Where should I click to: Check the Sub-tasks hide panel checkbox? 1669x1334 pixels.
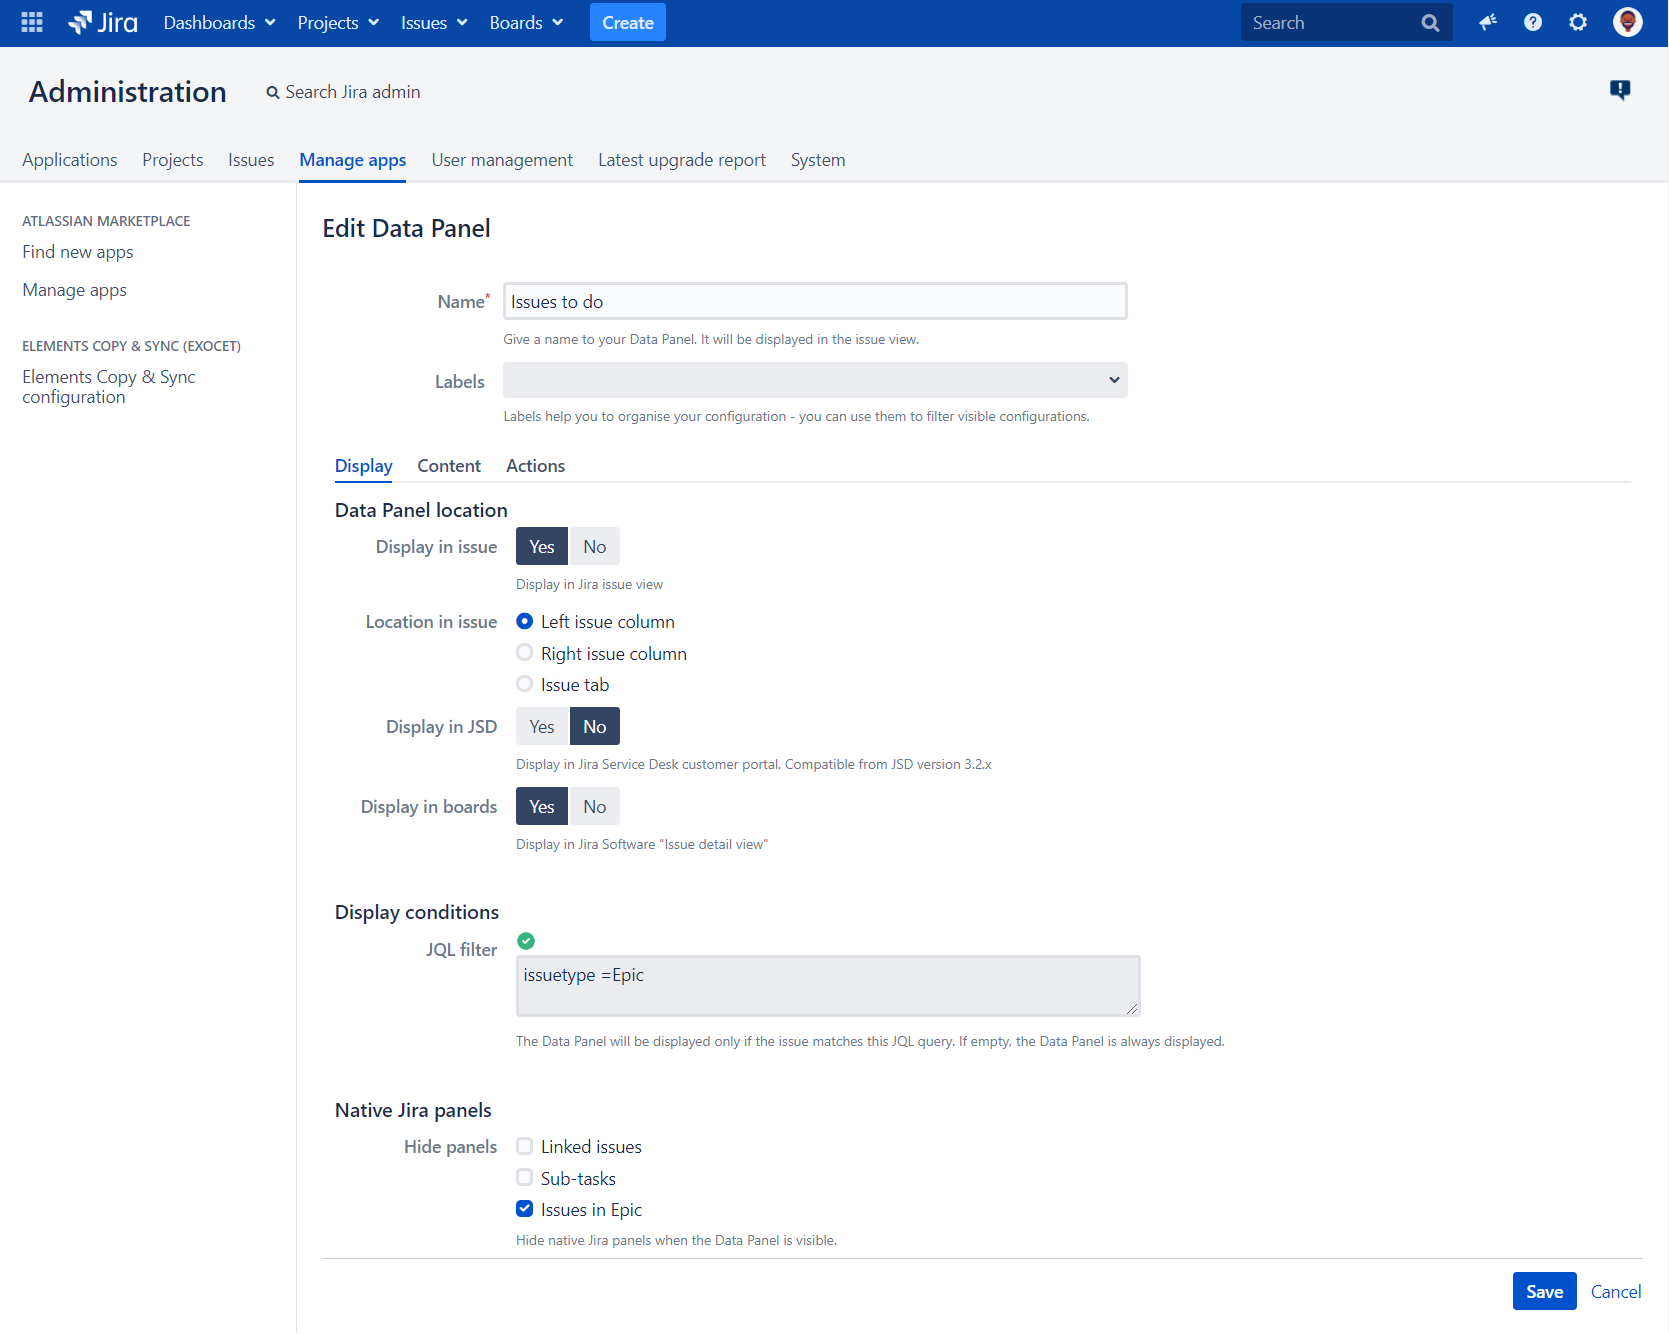(x=524, y=1177)
